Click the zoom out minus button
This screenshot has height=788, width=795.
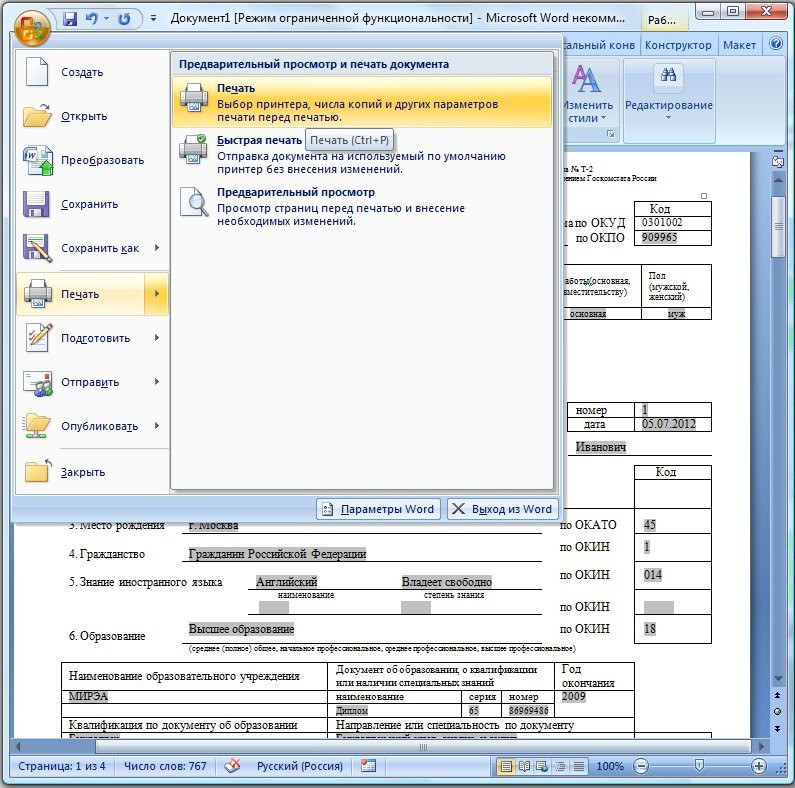point(641,766)
